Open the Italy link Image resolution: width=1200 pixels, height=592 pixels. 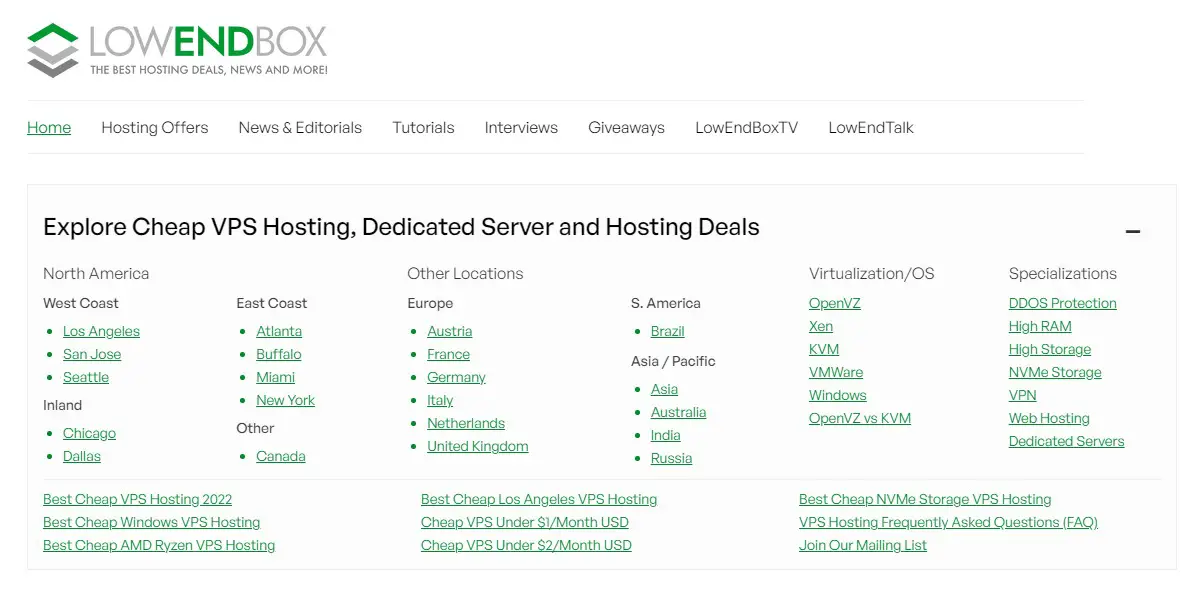[440, 400]
